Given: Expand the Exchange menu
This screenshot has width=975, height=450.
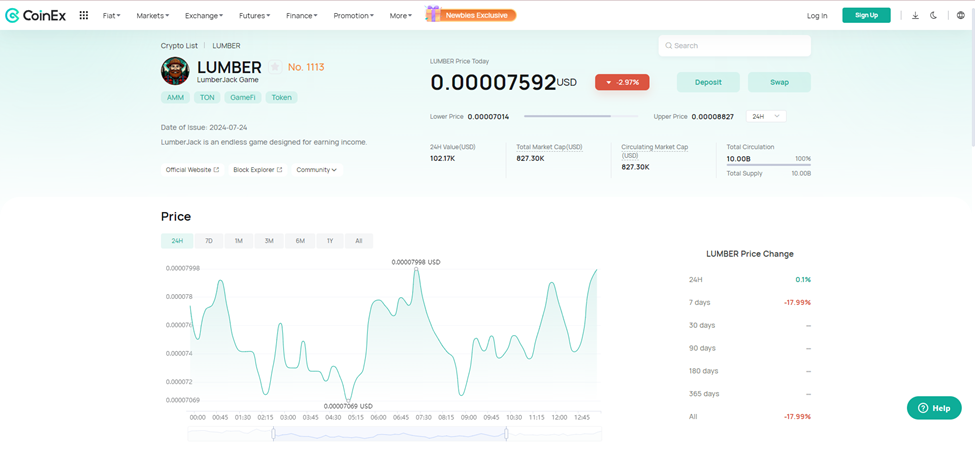Looking at the screenshot, I should click(204, 16).
